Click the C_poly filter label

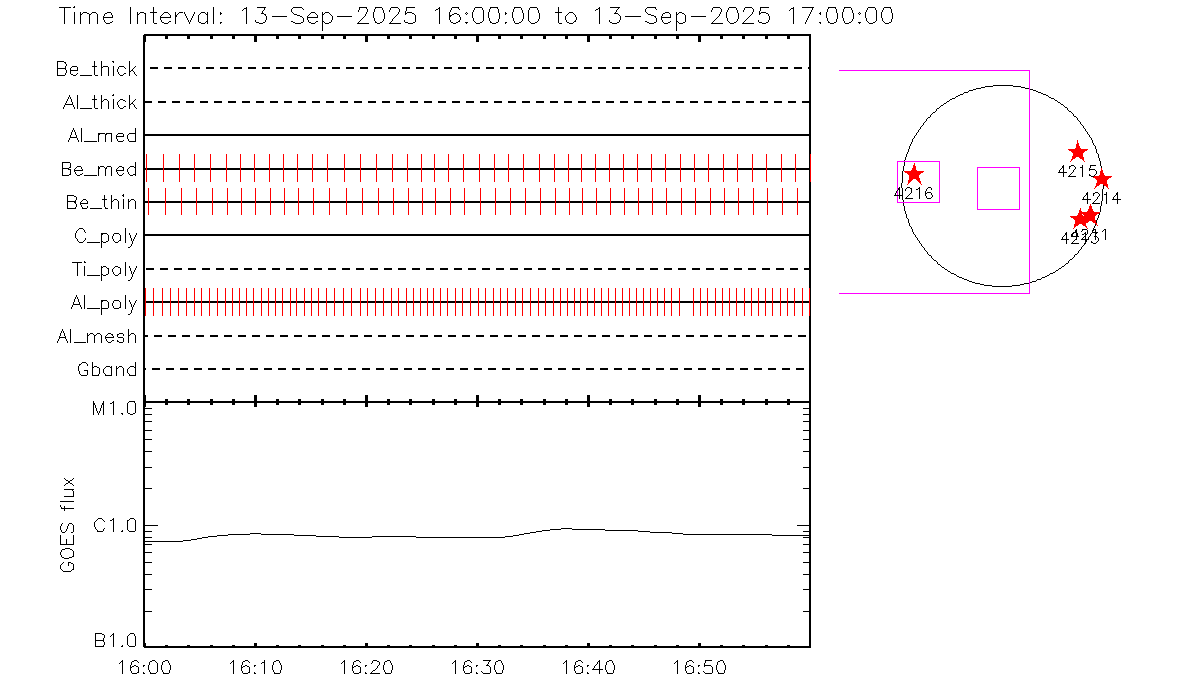pyautogui.click(x=103, y=236)
